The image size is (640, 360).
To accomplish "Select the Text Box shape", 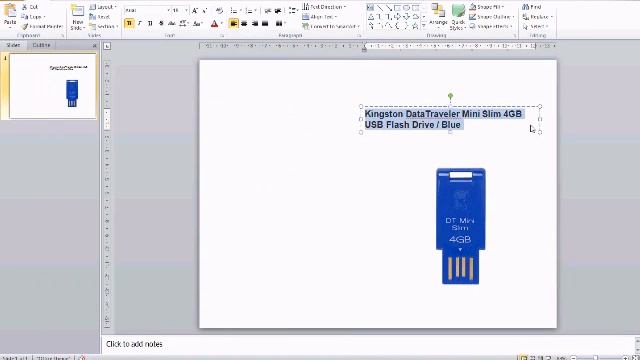I will (370, 7).
